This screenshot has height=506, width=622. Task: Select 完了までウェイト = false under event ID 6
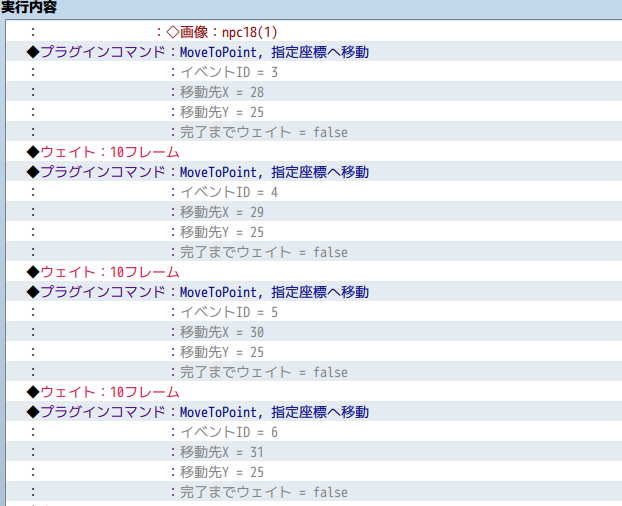pos(314,492)
